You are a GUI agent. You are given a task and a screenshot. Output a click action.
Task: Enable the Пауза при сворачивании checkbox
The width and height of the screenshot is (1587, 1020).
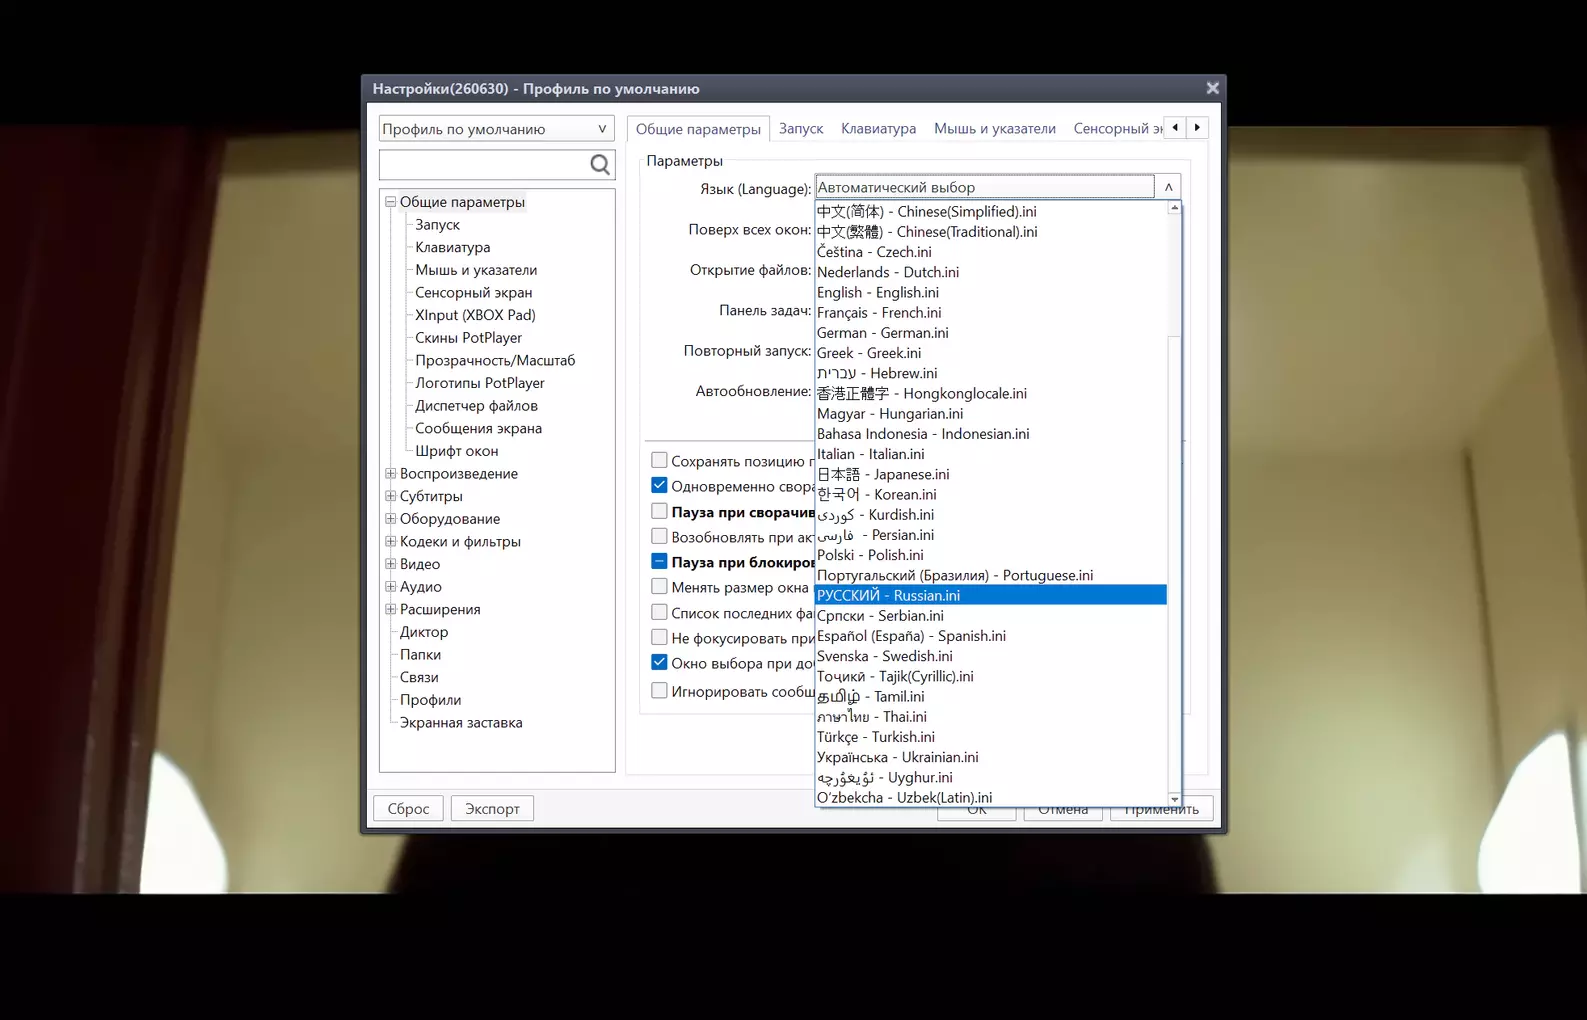click(x=659, y=511)
